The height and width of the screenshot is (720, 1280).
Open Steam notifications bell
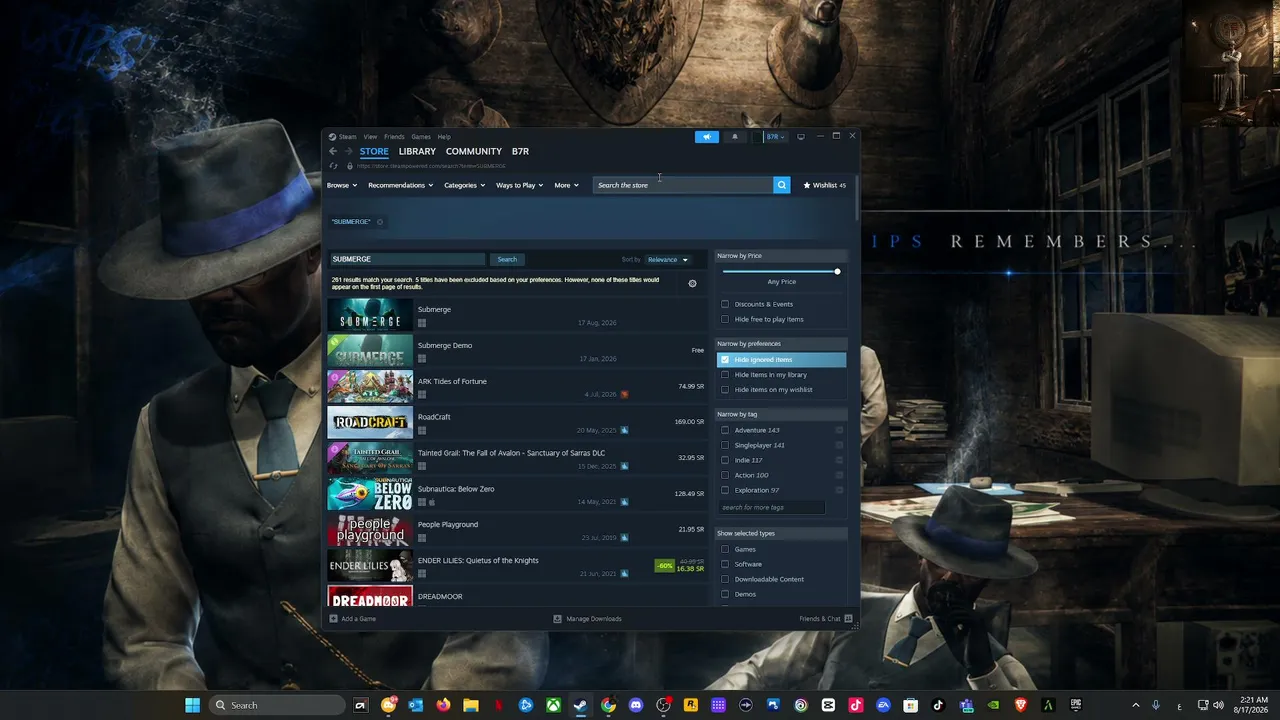pos(735,137)
